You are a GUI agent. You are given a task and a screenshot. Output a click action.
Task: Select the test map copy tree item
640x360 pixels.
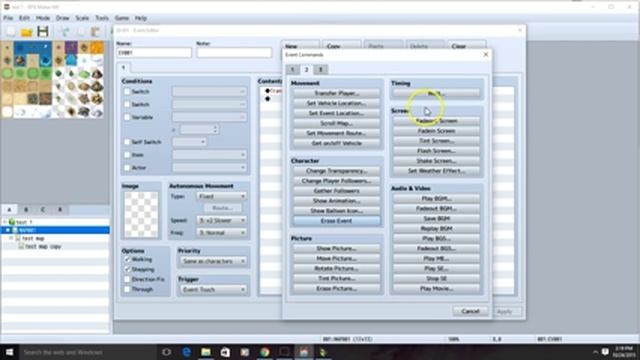click(43, 247)
